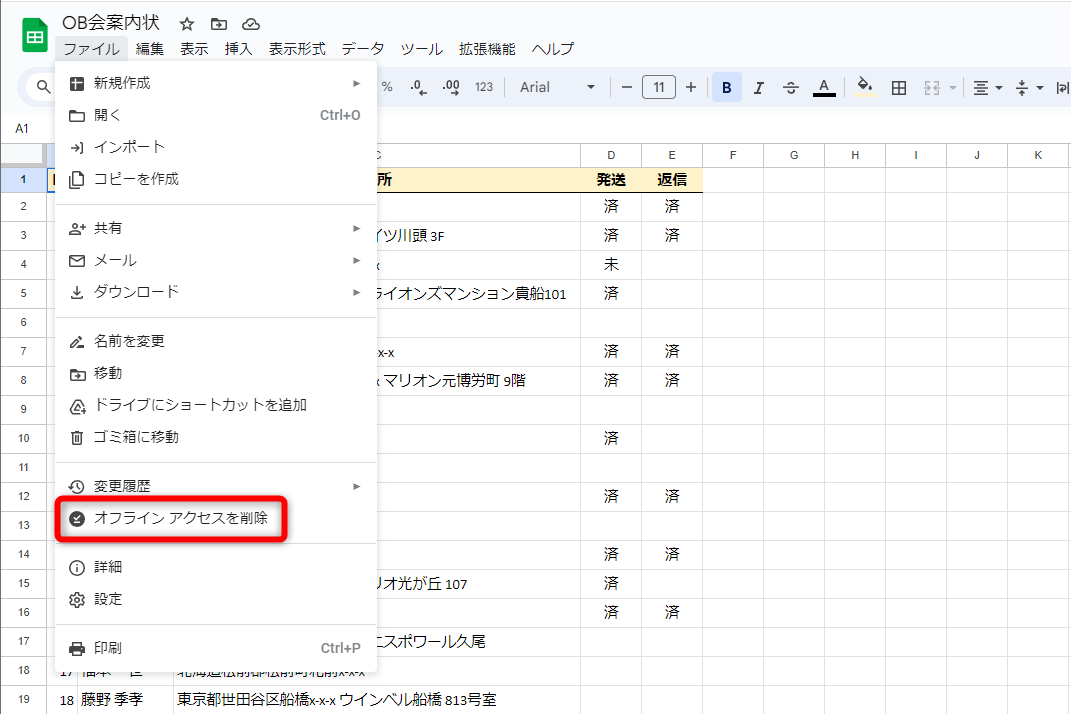Open the Google Sheets home via the Sheets icon
The width and height of the screenshot is (1071, 714).
tap(34, 33)
